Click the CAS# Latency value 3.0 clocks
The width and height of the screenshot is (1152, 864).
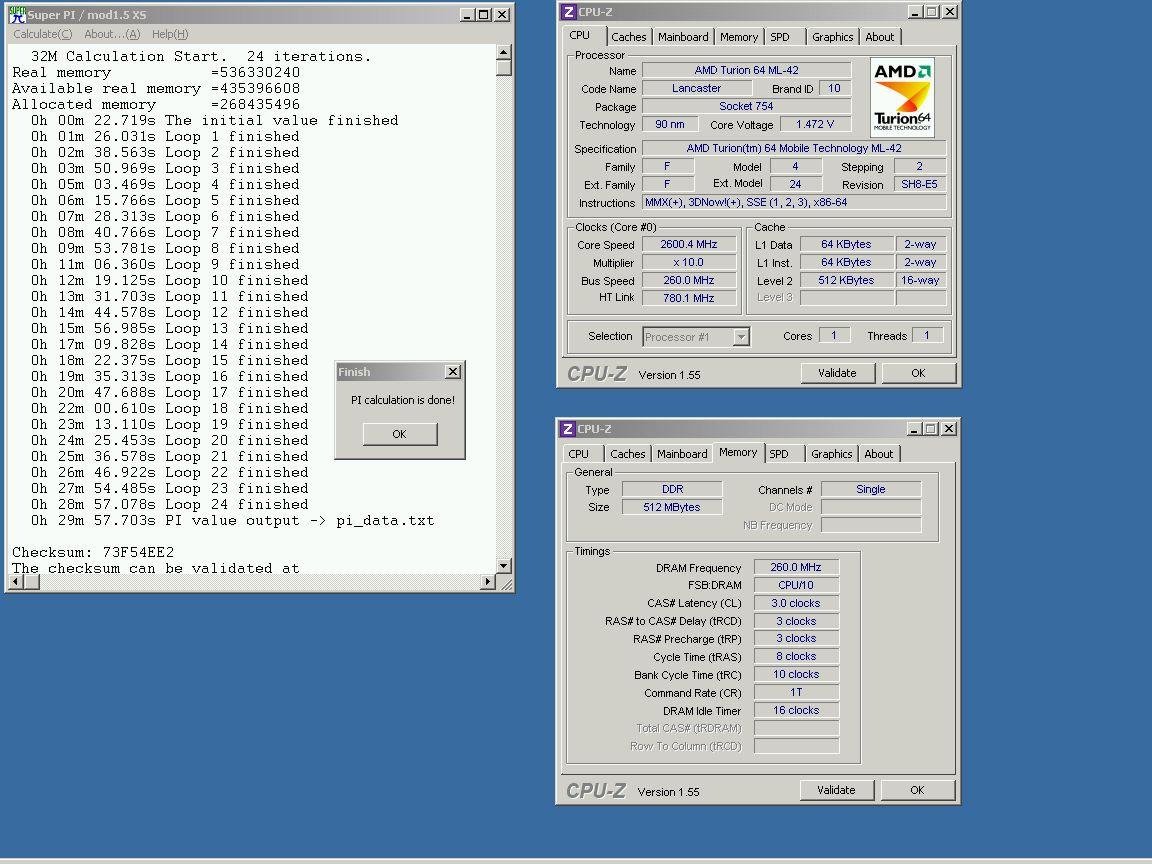[x=796, y=603]
